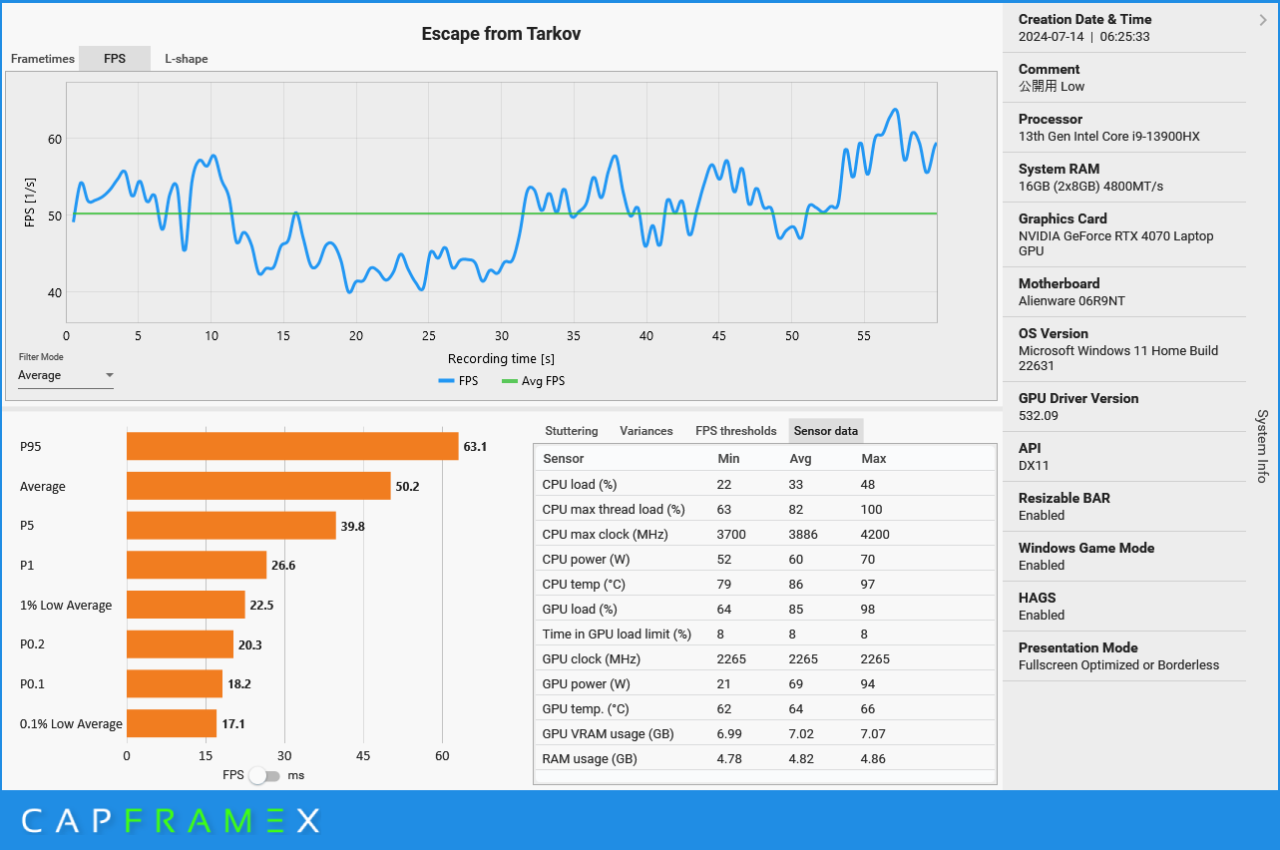This screenshot has width=1280, height=850.
Task: Select the Sensor data tab
Action: pyautogui.click(x=826, y=431)
